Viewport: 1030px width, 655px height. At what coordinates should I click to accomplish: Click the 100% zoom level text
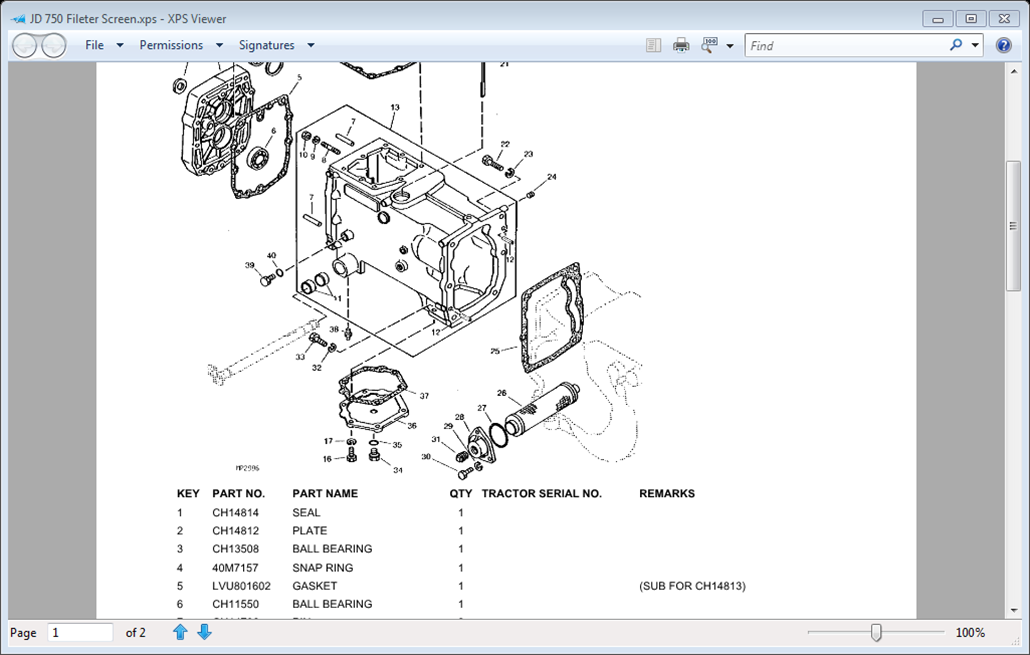[x=970, y=633]
